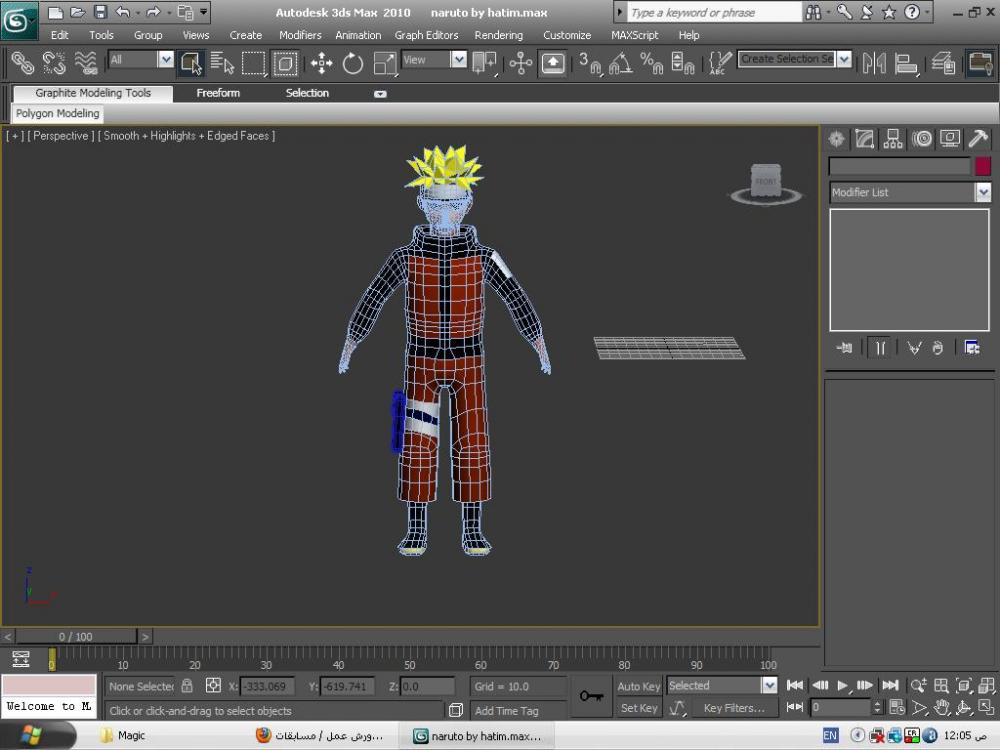The image size is (1000, 750).
Task: Click the time slider 0 / 100 handle
Action: pyautogui.click(x=76, y=636)
